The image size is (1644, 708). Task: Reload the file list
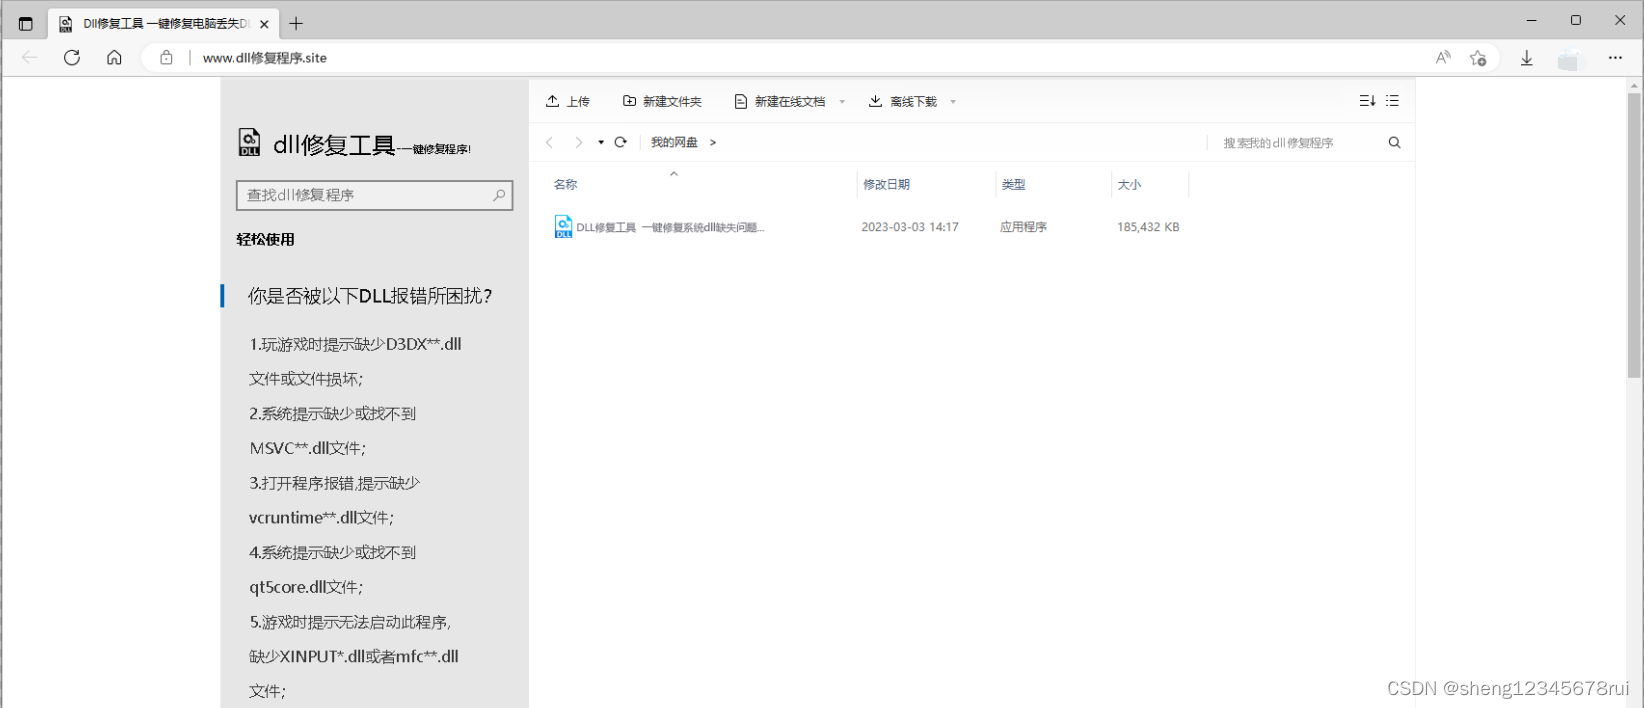click(x=620, y=142)
